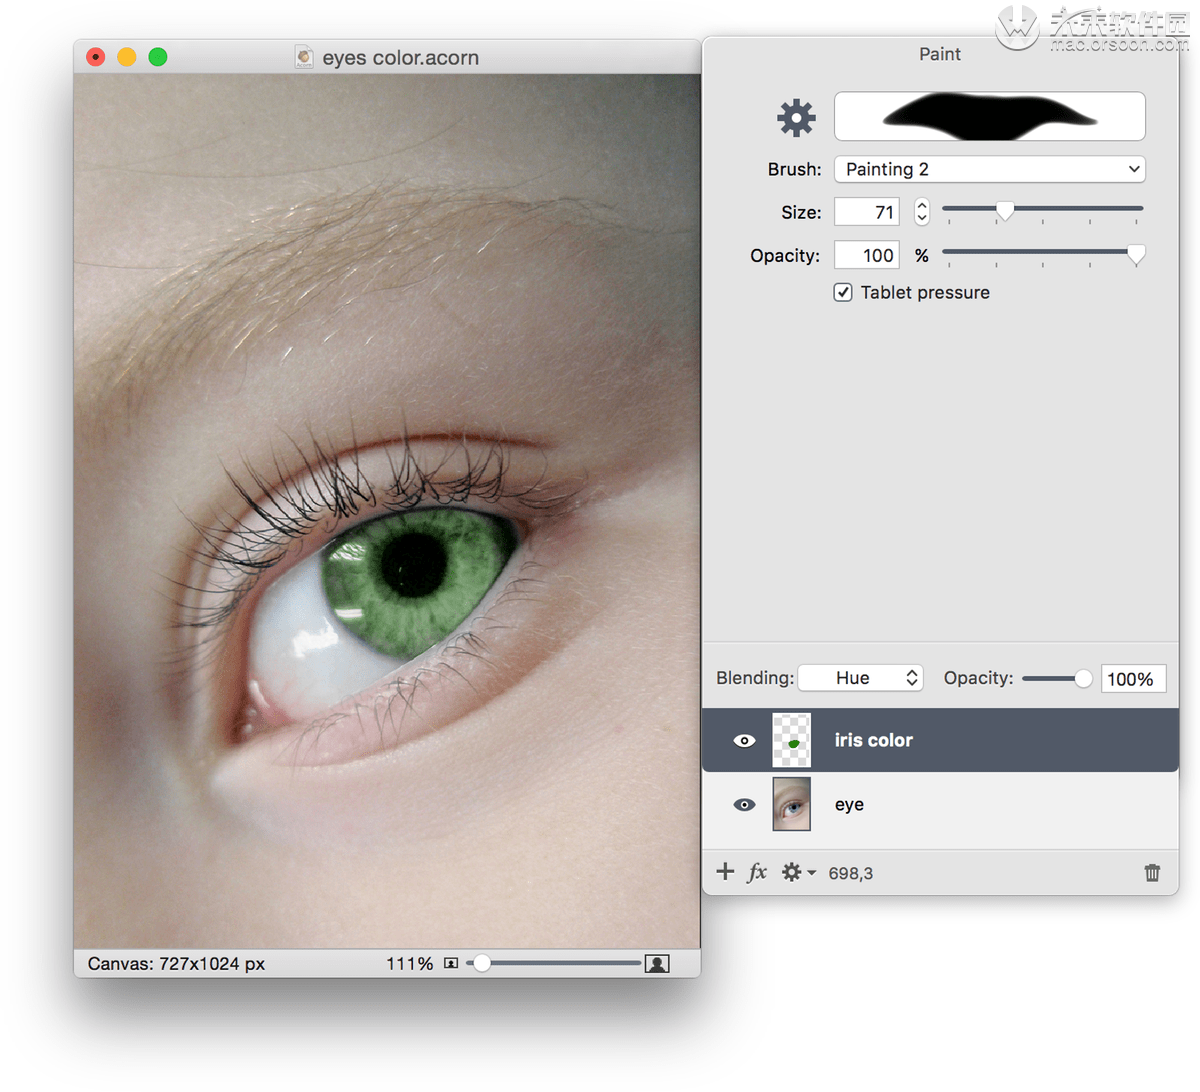Hide the iris color layer
1200x1092 pixels.
tap(744, 741)
